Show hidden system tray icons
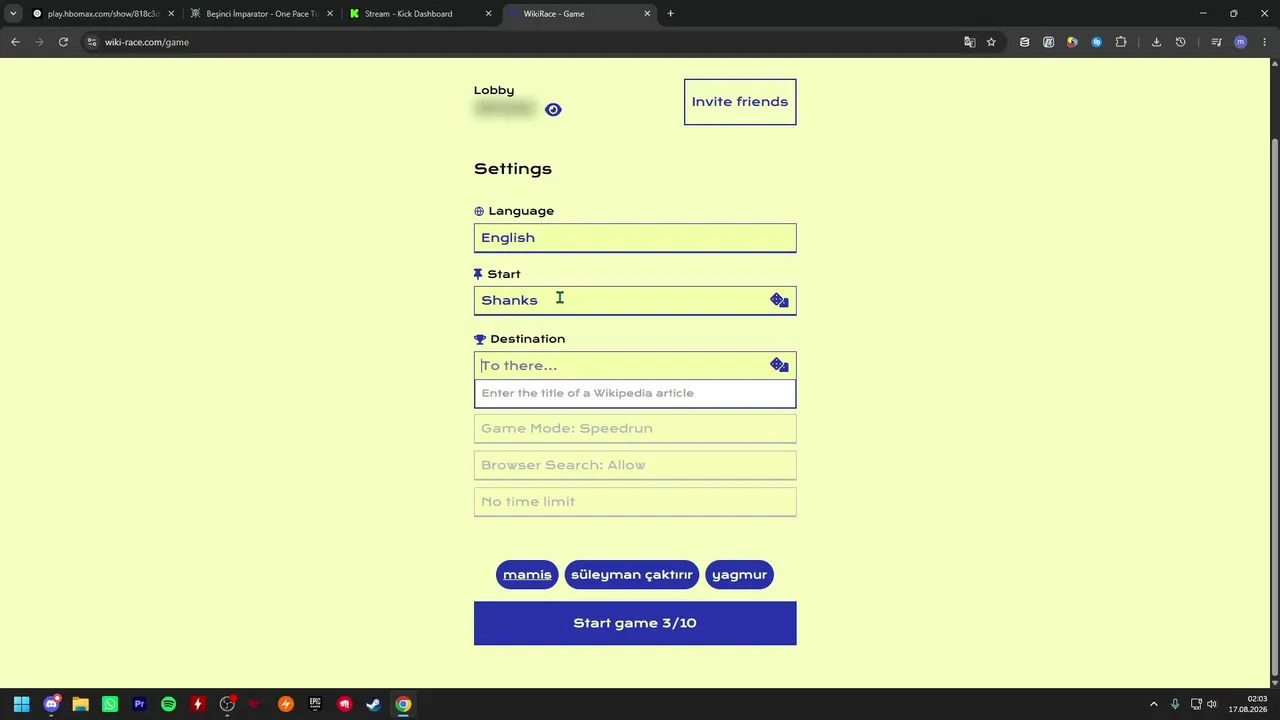This screenshot has height=720, width=1280. click(1153, 704)
